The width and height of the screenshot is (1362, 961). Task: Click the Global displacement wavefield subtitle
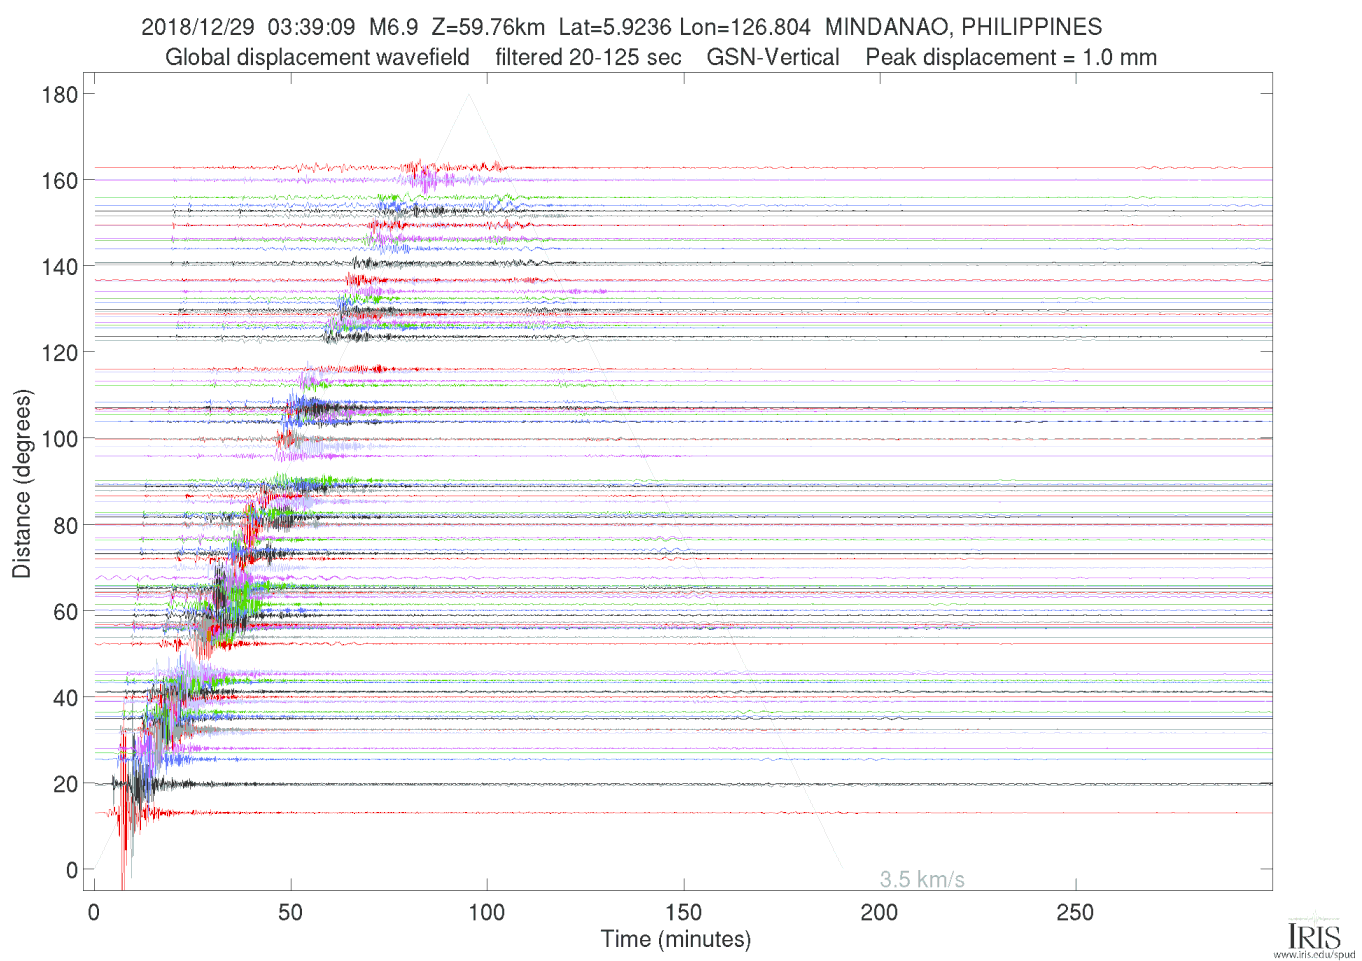click(317, 58)
